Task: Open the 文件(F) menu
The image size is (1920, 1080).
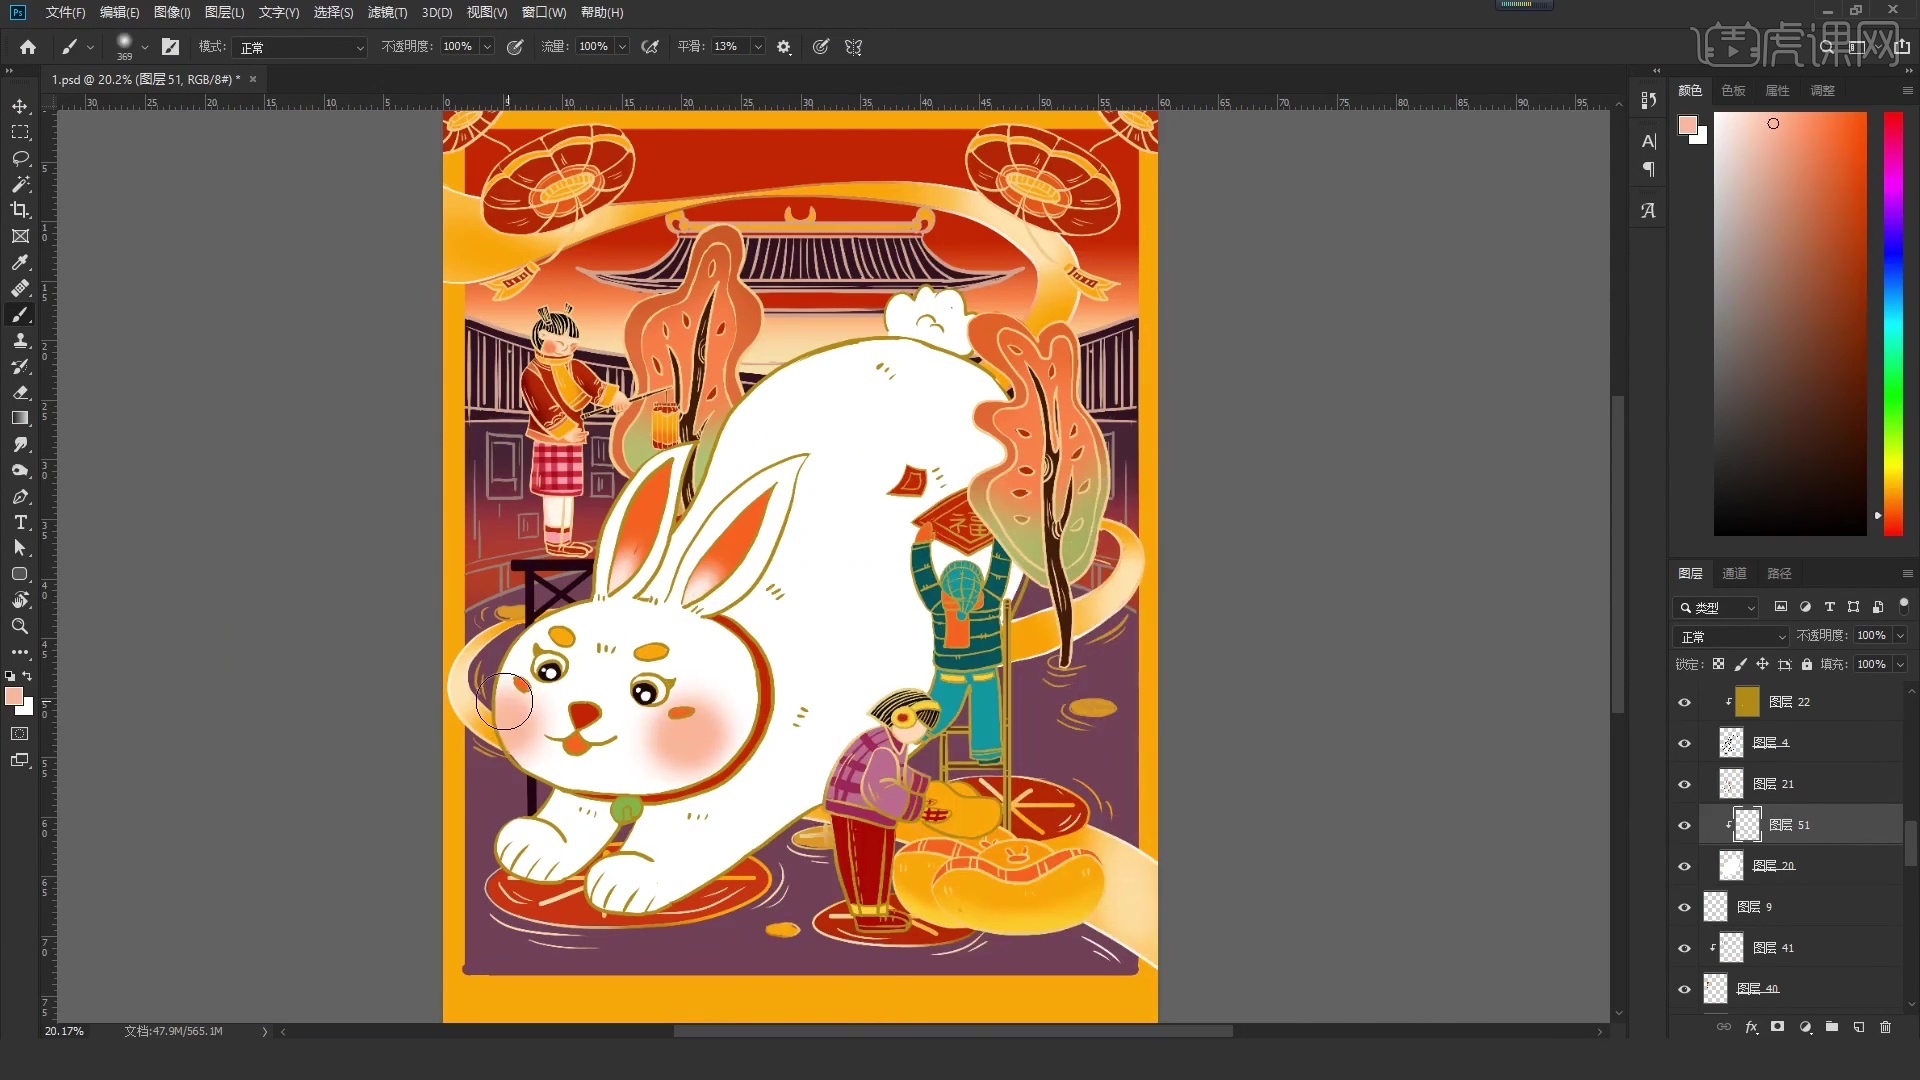Action: coord(65,12)
